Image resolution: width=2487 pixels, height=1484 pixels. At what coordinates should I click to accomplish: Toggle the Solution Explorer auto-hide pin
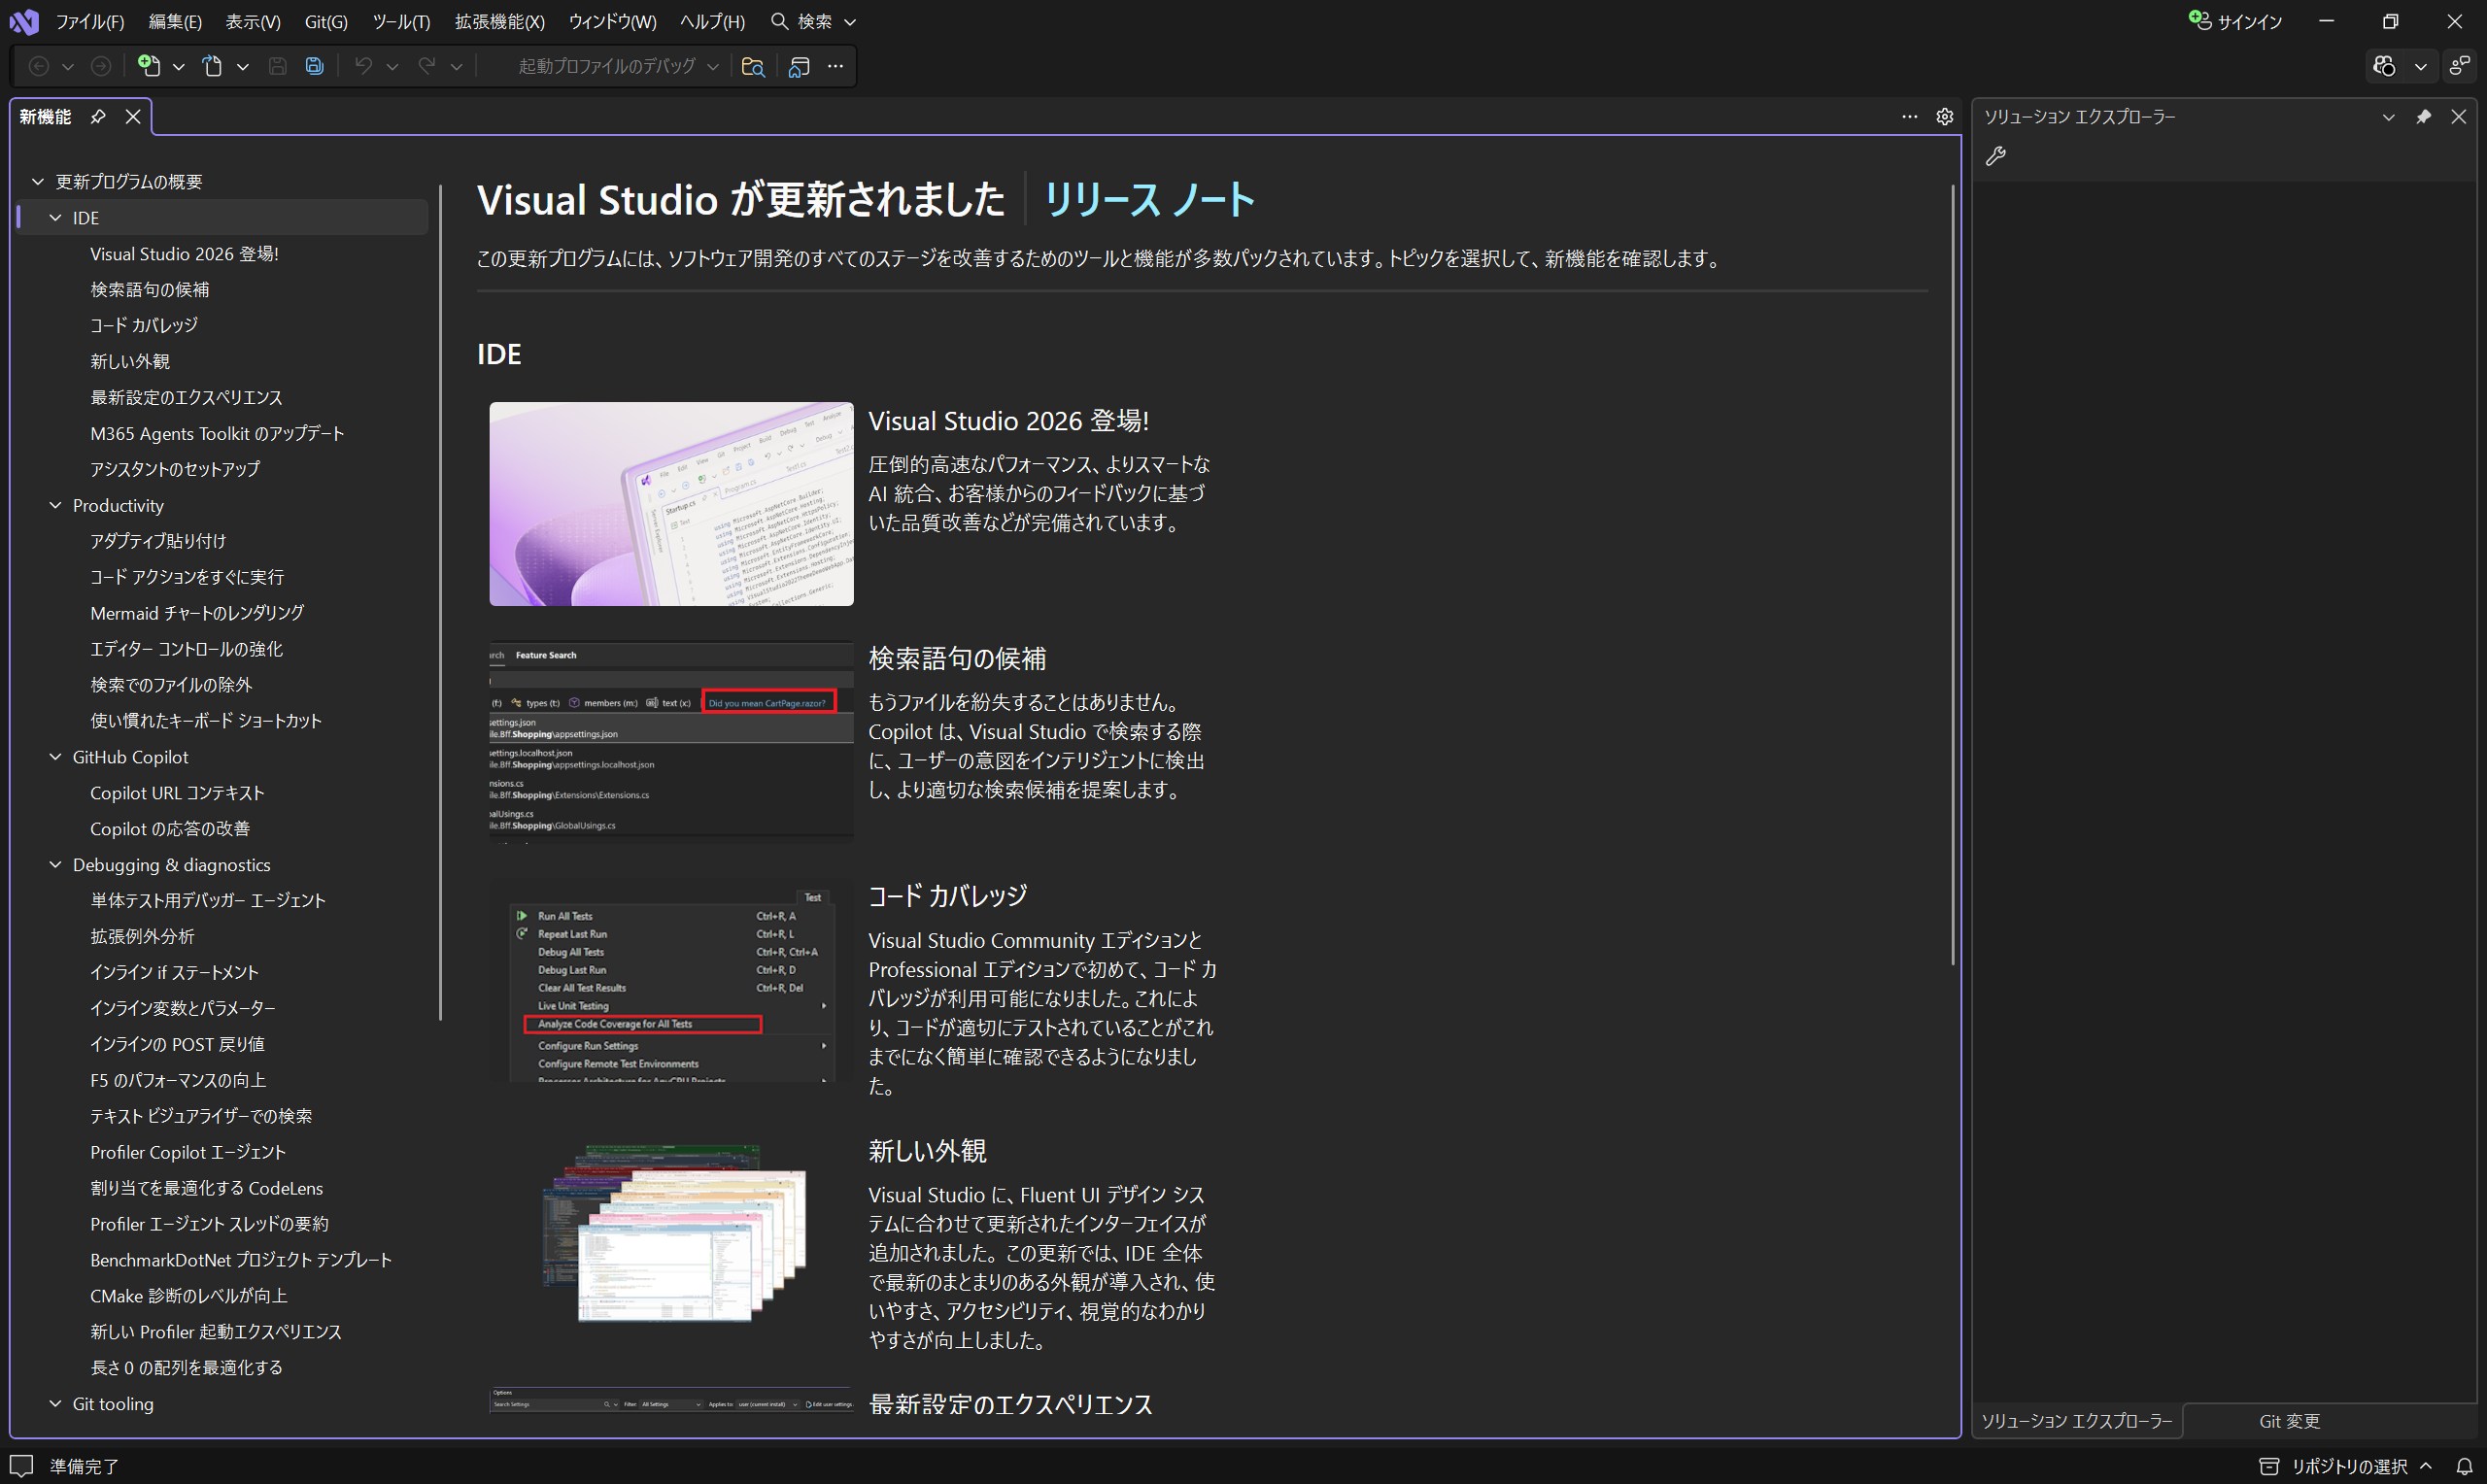point(2423,117)
